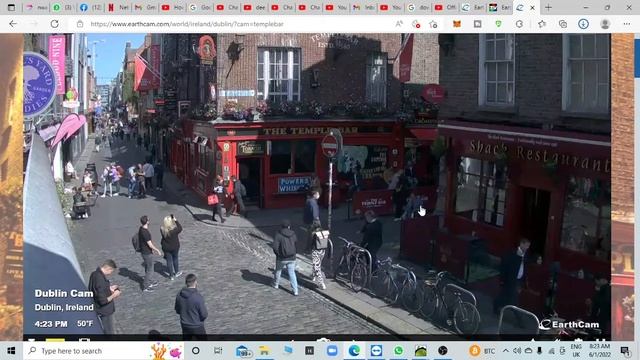Close the active EarthCam tab

coord(532,7)
